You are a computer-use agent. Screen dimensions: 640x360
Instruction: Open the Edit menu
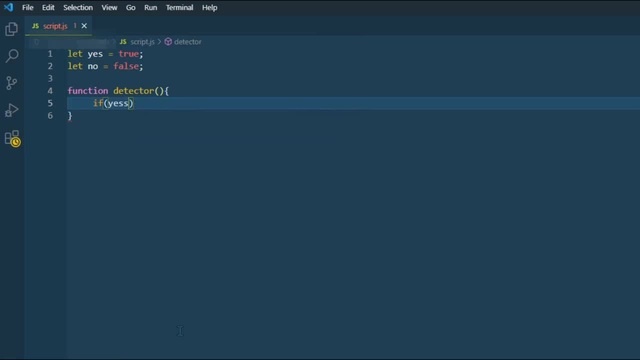(48, 7)
